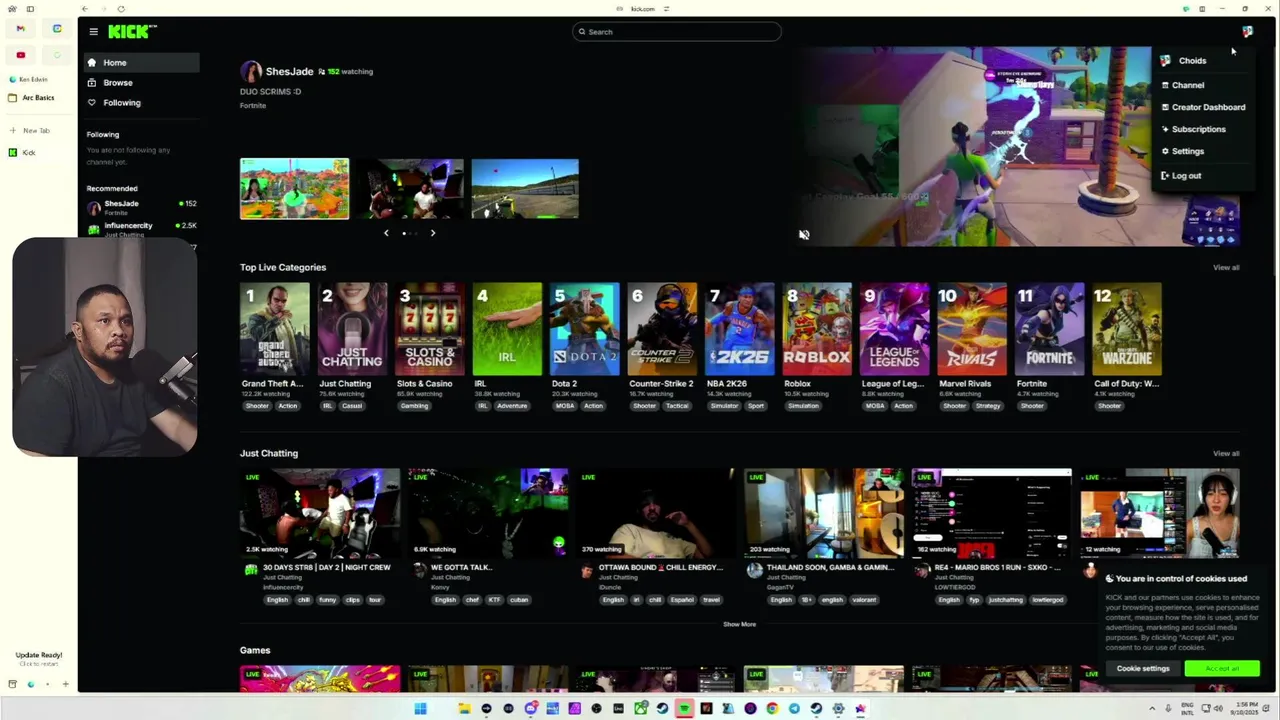Open IRL category card
This screenshot has width=1280, height=720.
pyautogui.click(x=507, y=329)
